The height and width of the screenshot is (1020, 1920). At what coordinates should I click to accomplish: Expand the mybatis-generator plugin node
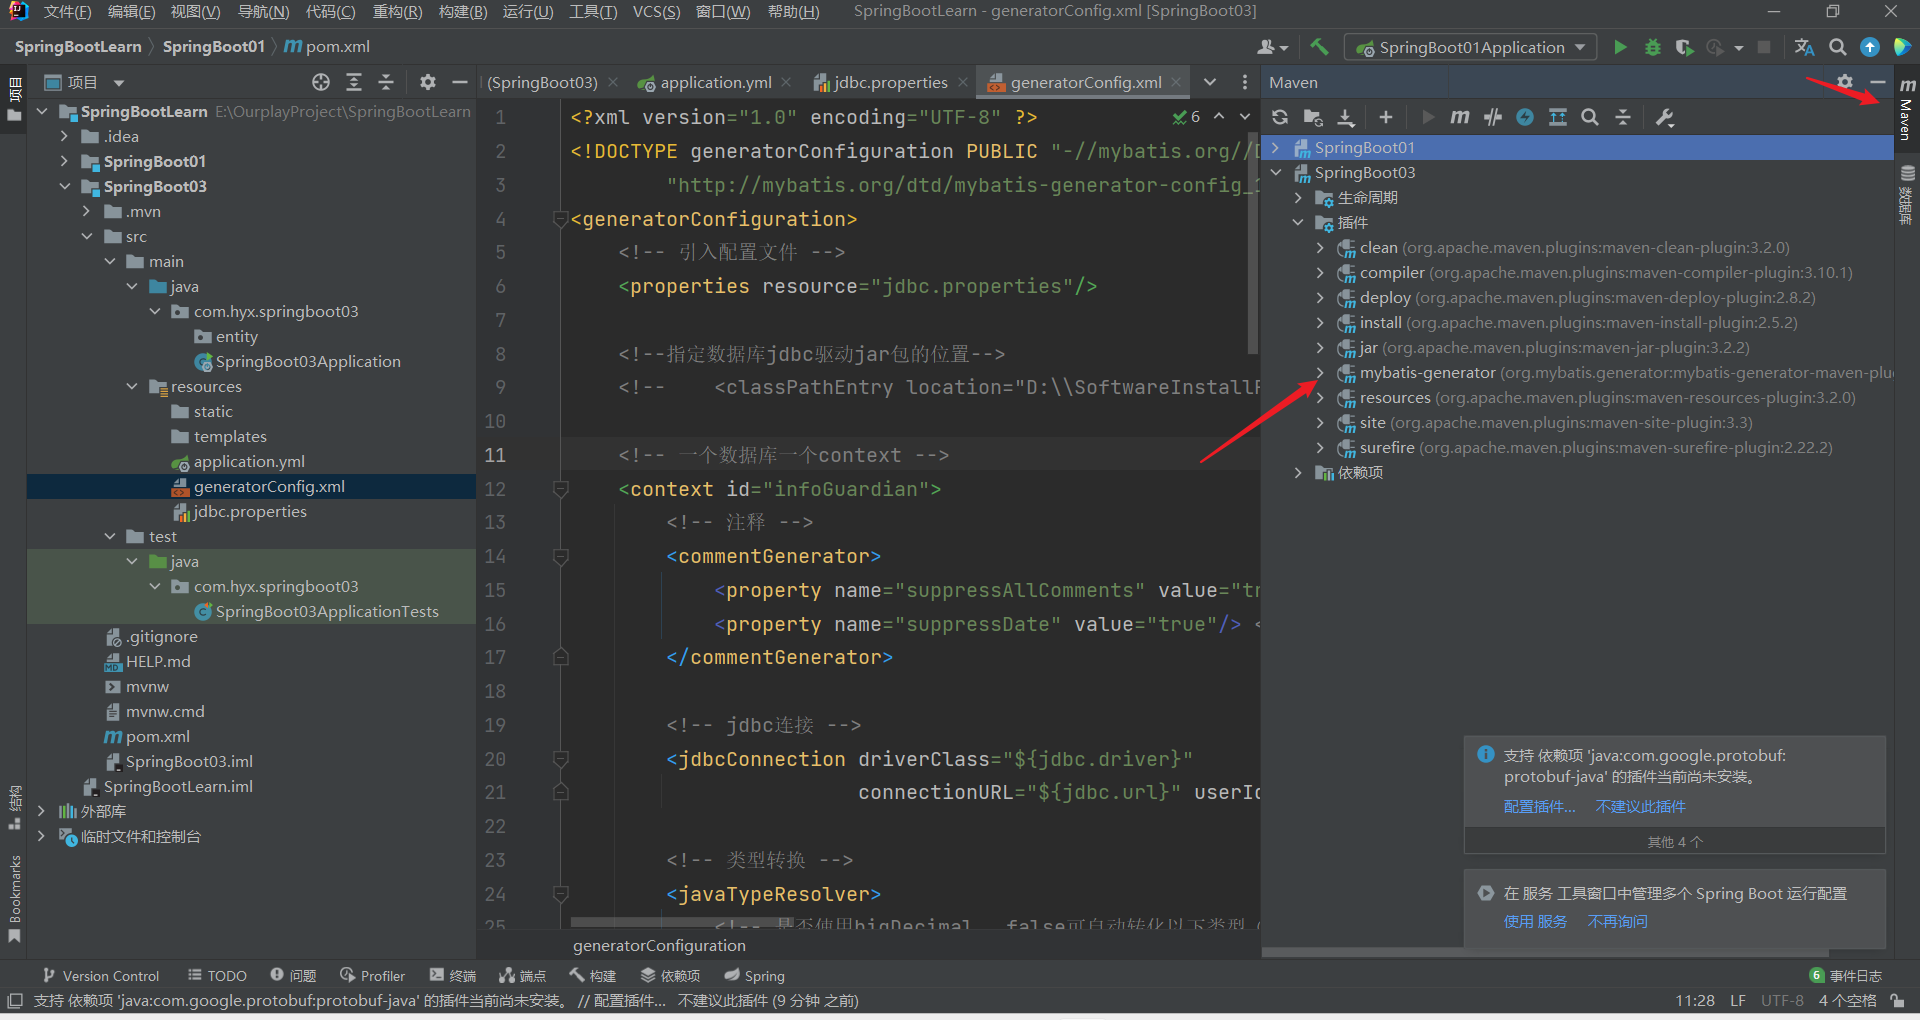tap(1320, 373)
